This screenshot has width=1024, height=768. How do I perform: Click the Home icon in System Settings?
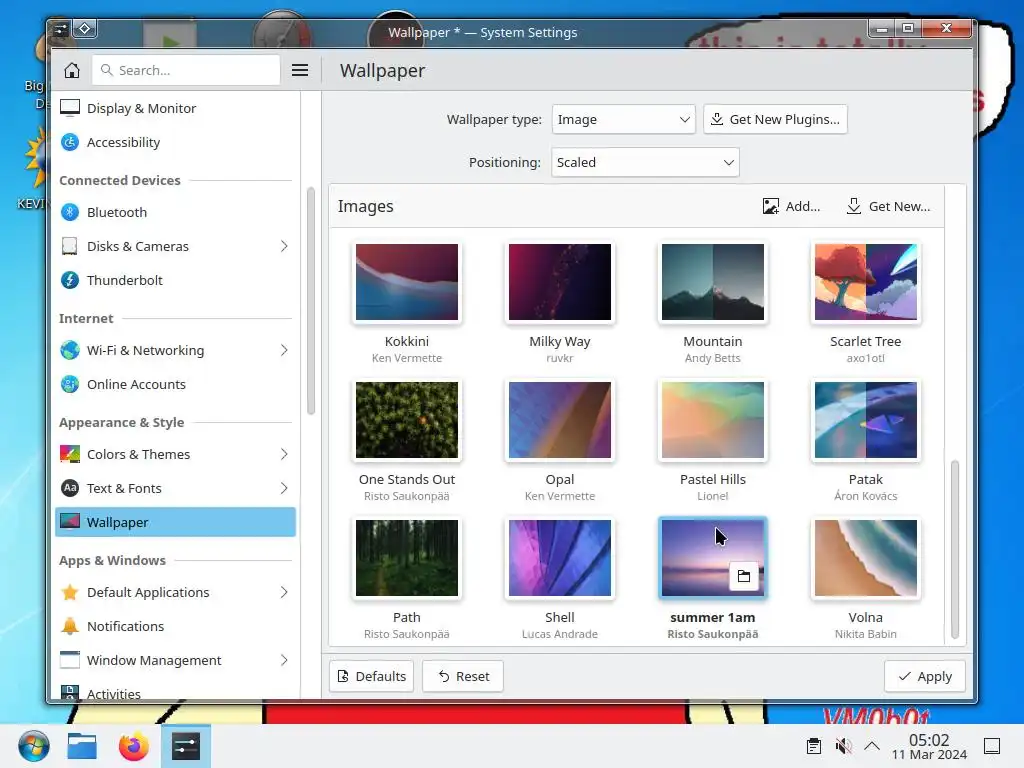pos(72,70)
